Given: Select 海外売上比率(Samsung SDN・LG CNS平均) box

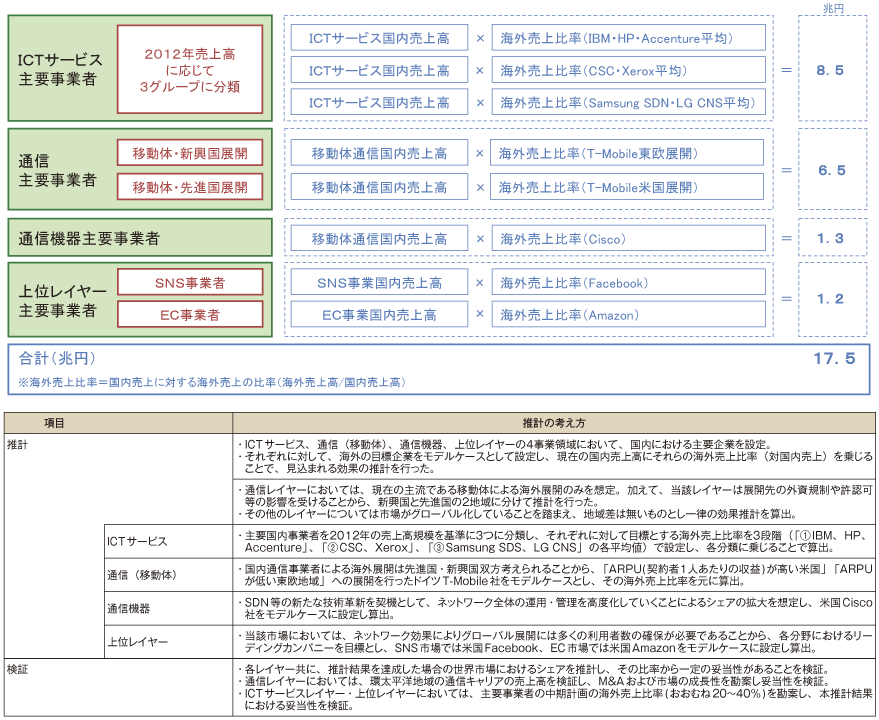Looking at the screenshot, I should (x=628, y=103).
